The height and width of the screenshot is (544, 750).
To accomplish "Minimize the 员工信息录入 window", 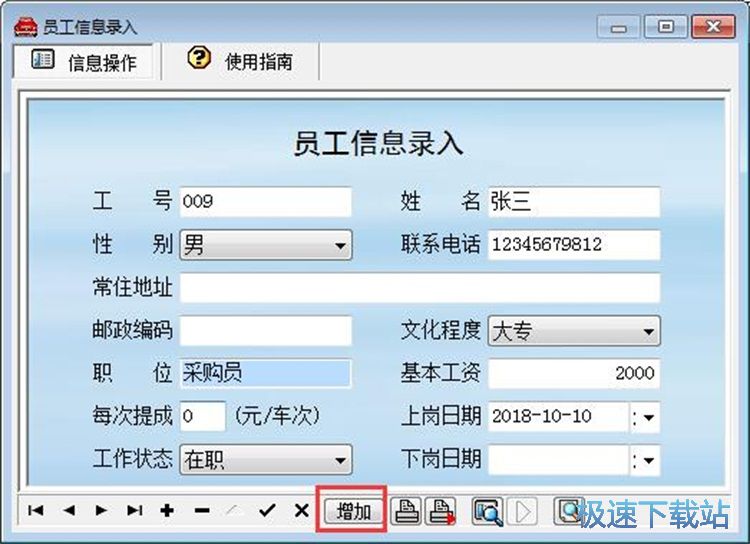I will [x=618, y=27].
